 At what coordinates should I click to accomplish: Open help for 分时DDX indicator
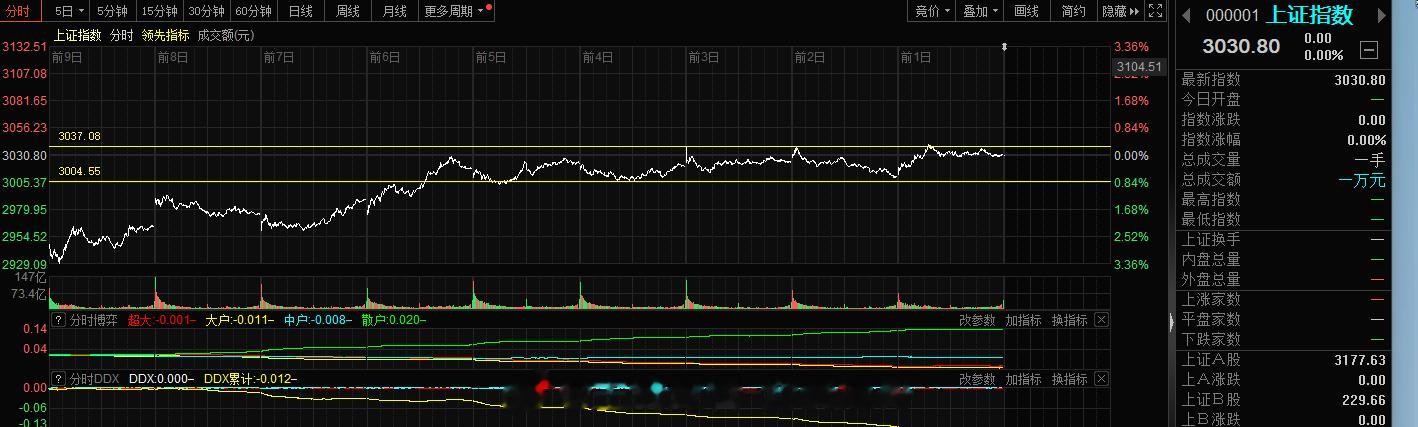[58, 379]
